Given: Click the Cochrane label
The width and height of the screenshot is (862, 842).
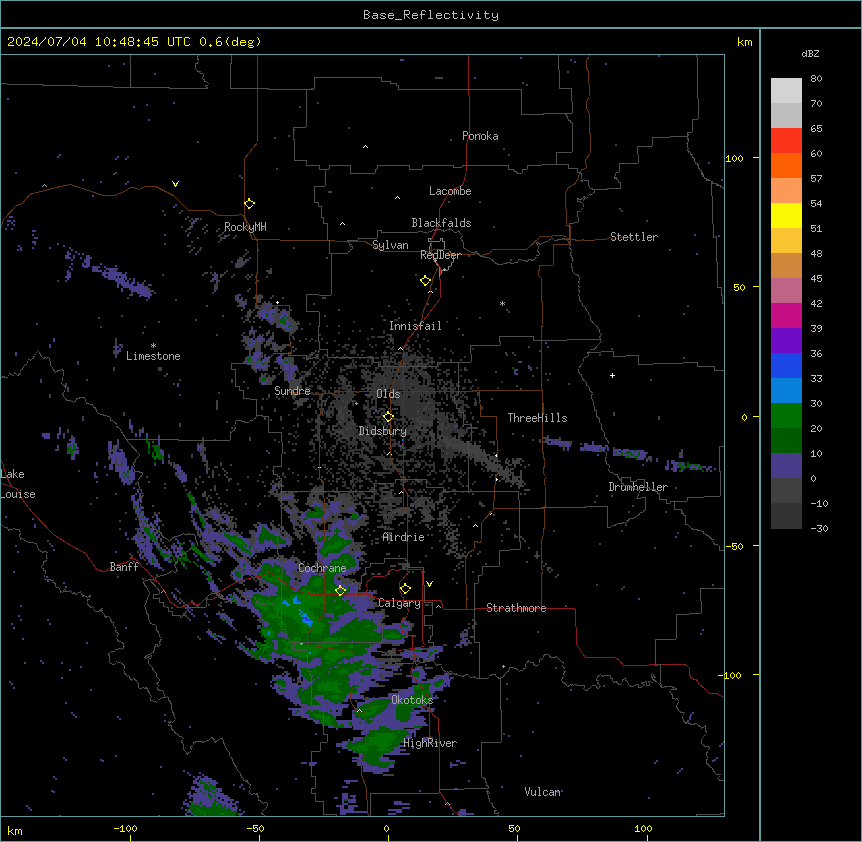Looking at the screenshot, I should pyautogui.click(x=322, y=568).
